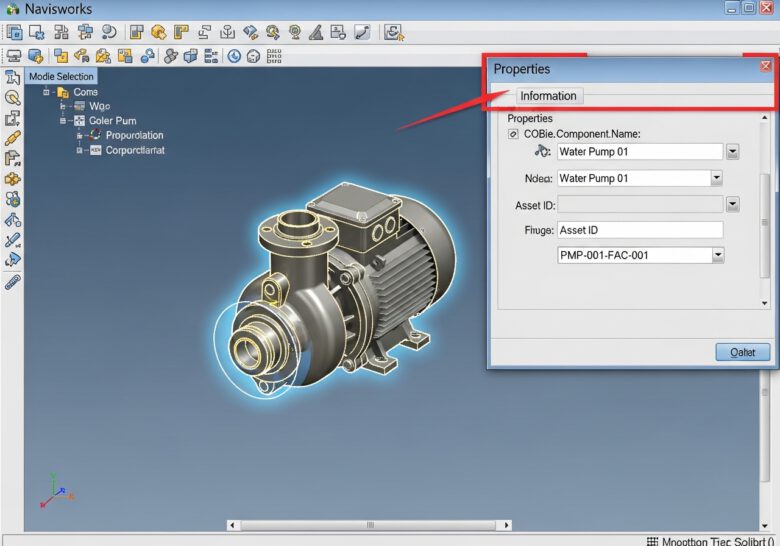Click the highlighted pump model in viewport
This screenshot has height=546, width=780.
[x=336, y=288]
